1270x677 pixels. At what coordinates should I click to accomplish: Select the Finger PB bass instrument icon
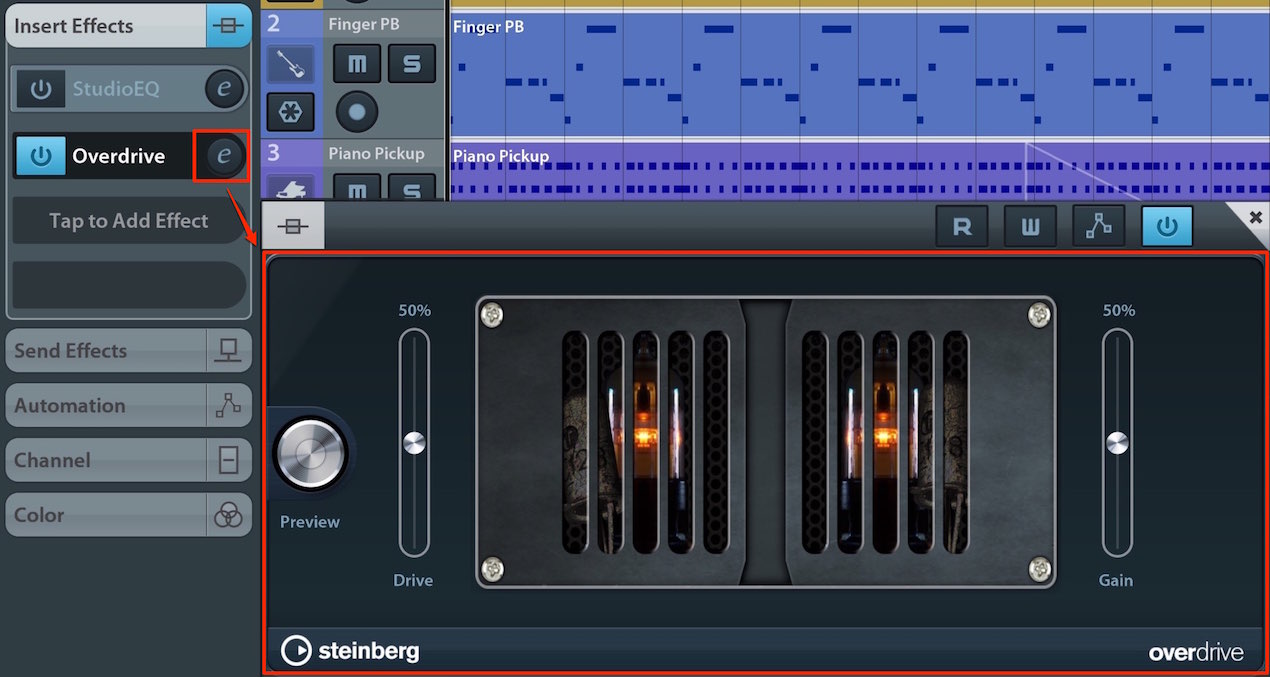pyautogui.click(x=290, y=64)
